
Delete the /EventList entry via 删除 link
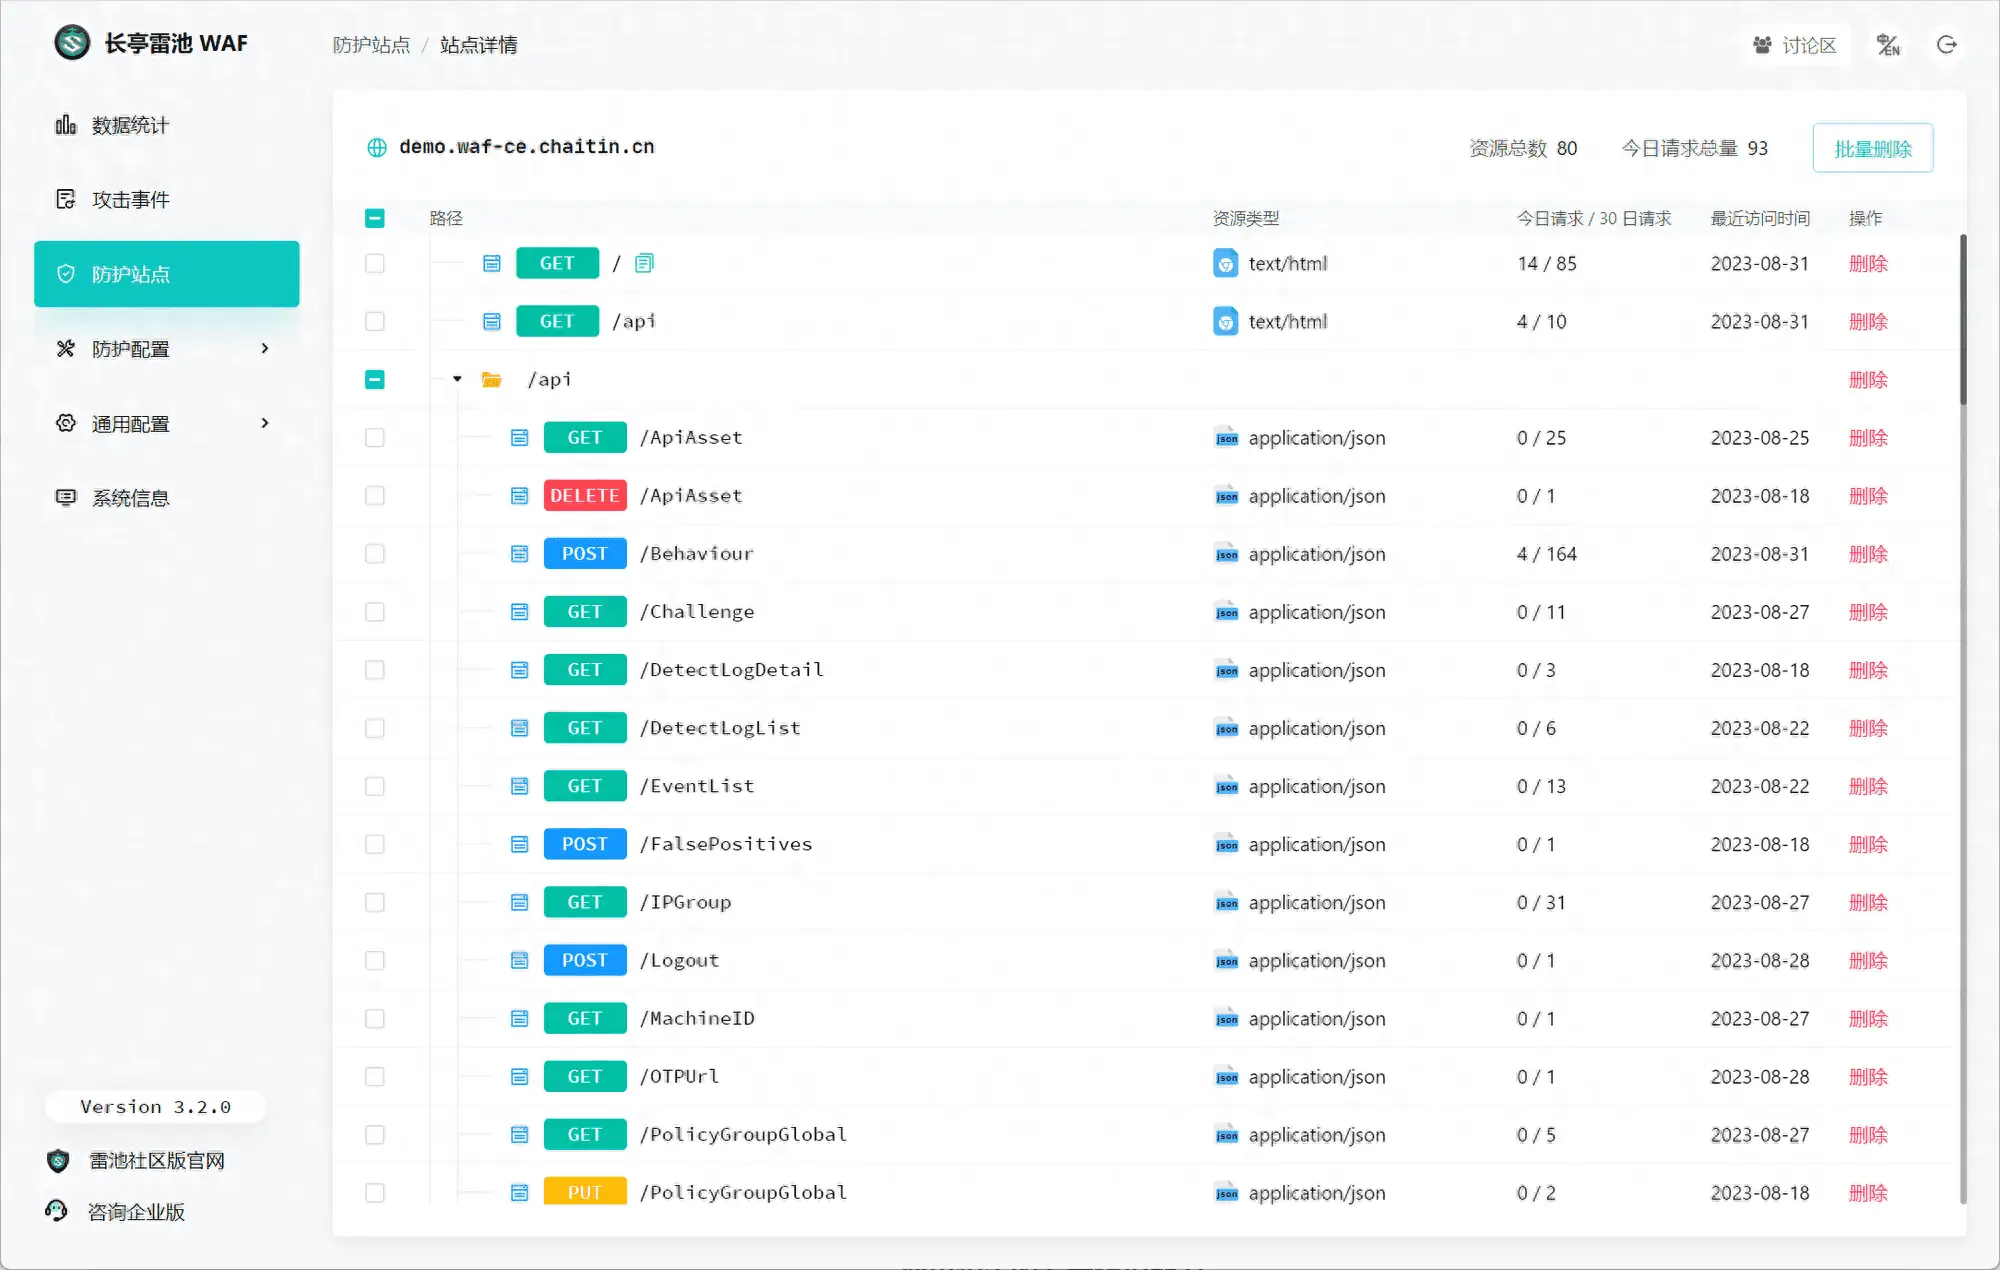1869,786
